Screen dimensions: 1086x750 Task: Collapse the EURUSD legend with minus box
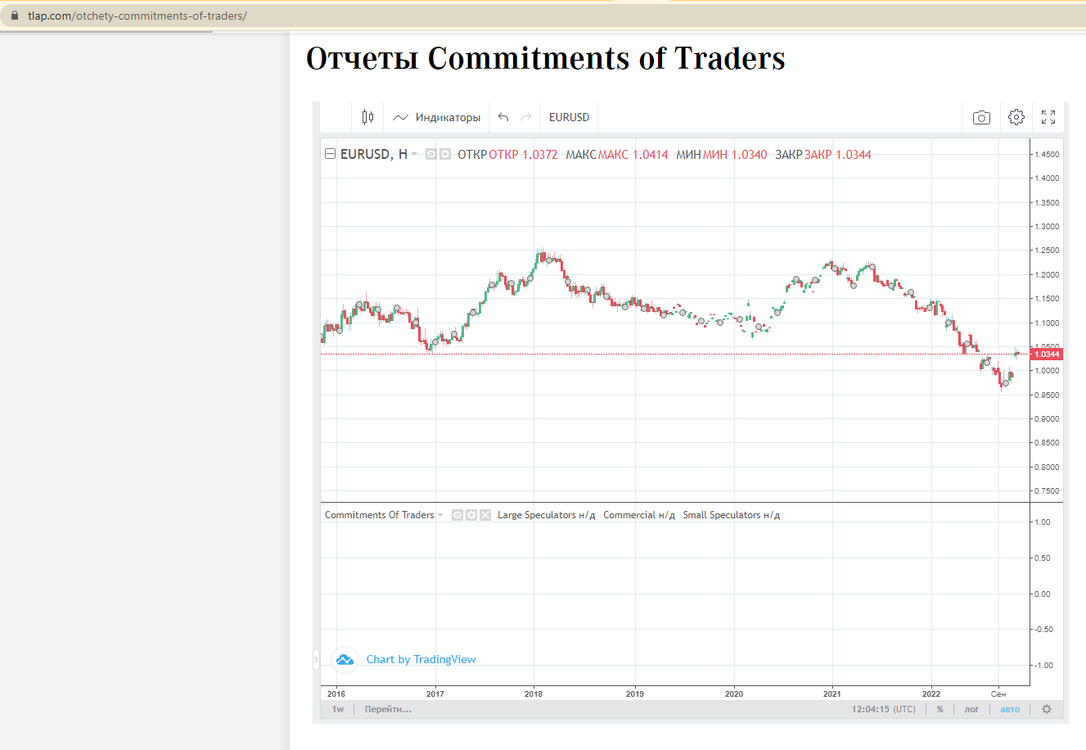[x=330, y=154]
